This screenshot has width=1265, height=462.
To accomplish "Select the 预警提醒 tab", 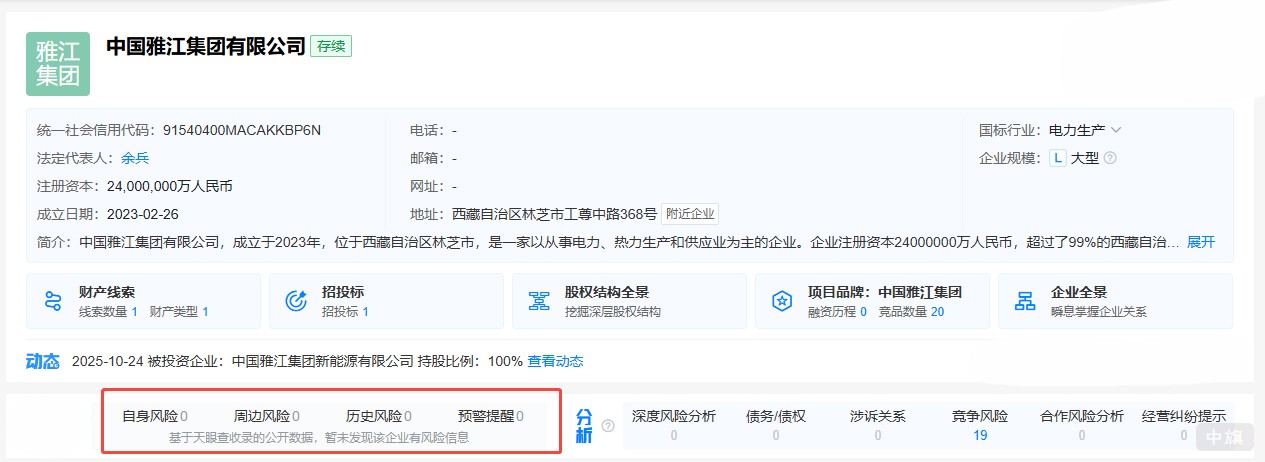I will point(491,416).
